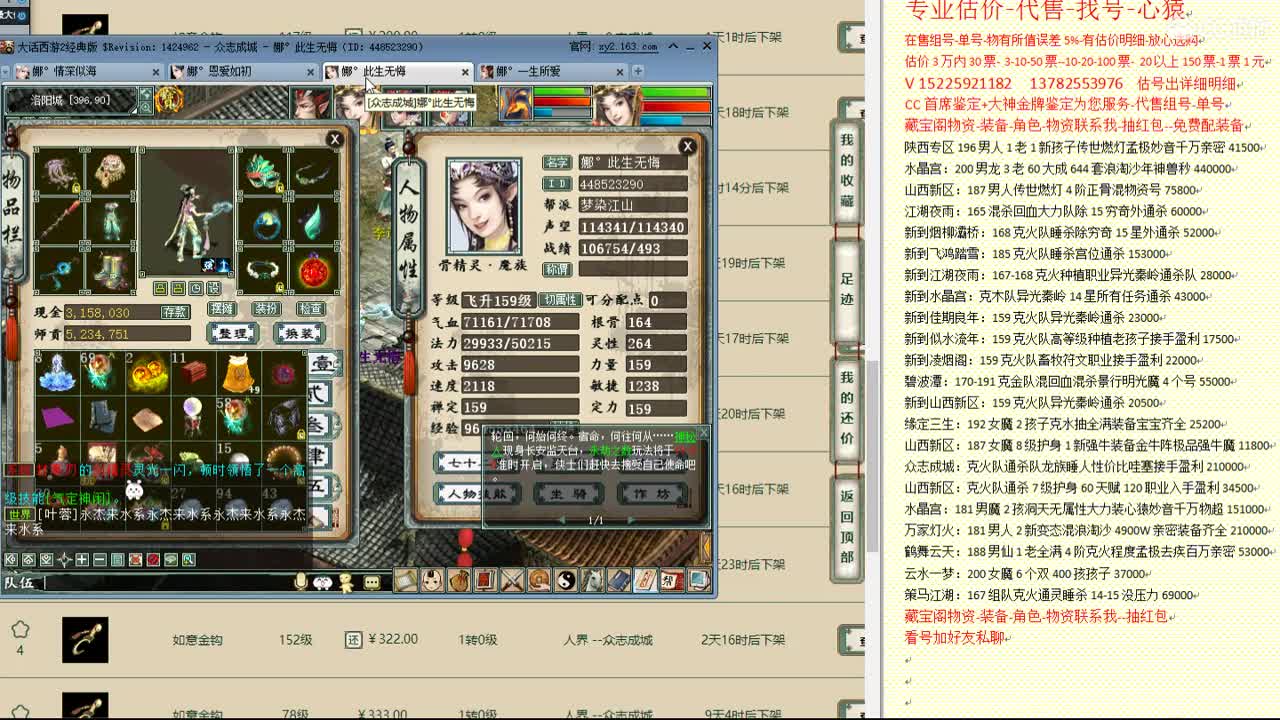Image resolution: width=1280 pixels, height=720 pixels.
Task: Click the 换装 change outfit button
Action: tap(298, 333)
